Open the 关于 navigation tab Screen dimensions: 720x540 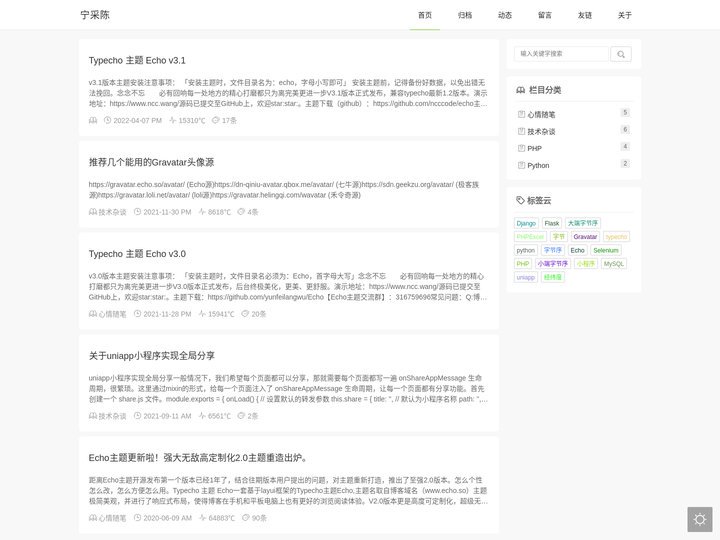tap(624, 15)
